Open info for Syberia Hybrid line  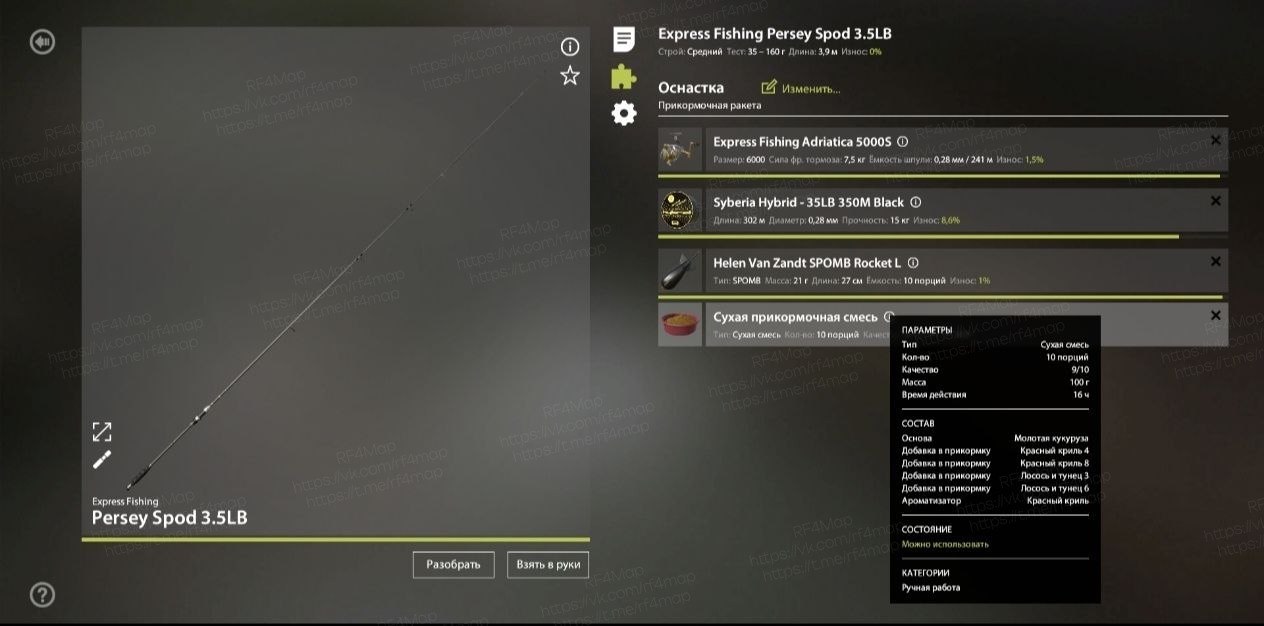point(916,202)
